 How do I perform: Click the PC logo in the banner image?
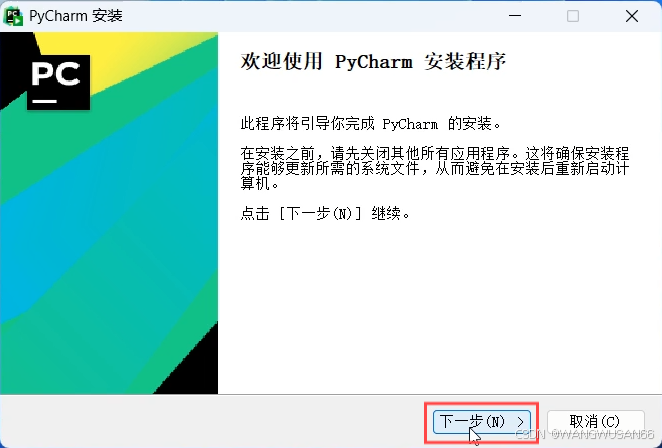[58, 82]
